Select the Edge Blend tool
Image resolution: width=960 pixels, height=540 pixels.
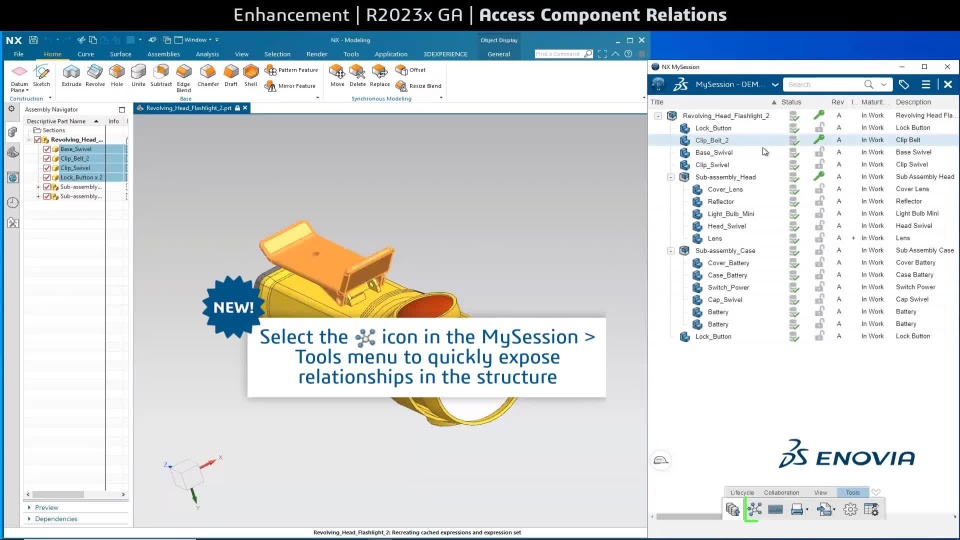[x=184, y=78]
